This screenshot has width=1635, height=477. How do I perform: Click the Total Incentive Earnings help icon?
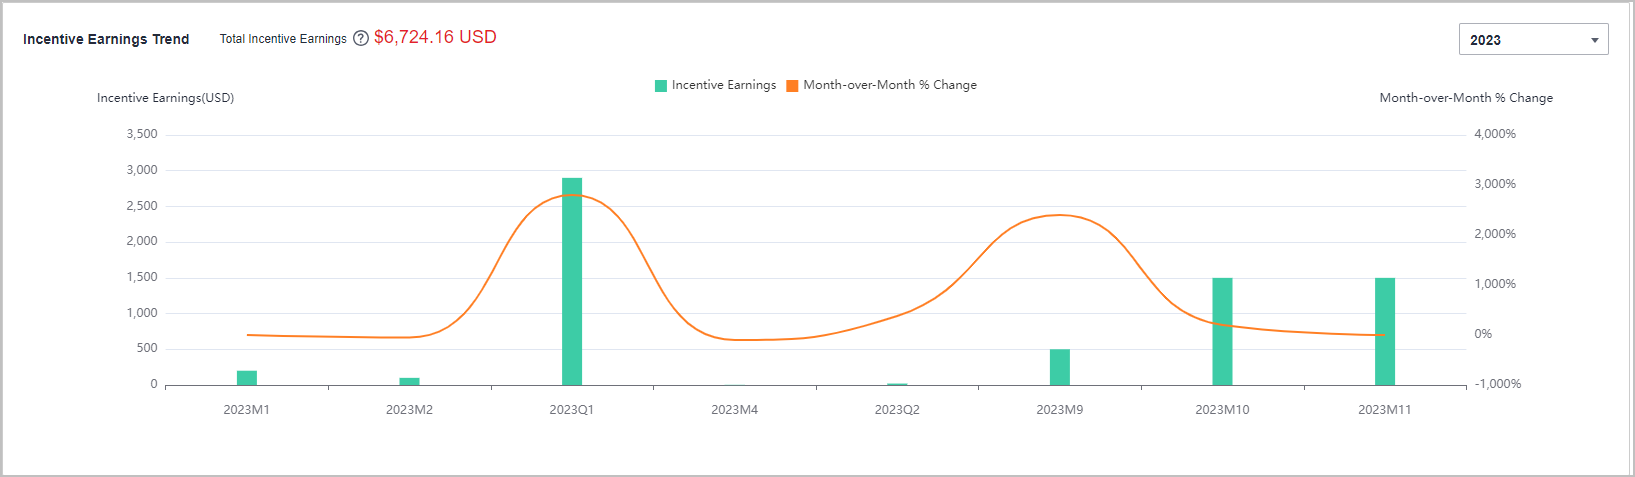tap(361, 38)
